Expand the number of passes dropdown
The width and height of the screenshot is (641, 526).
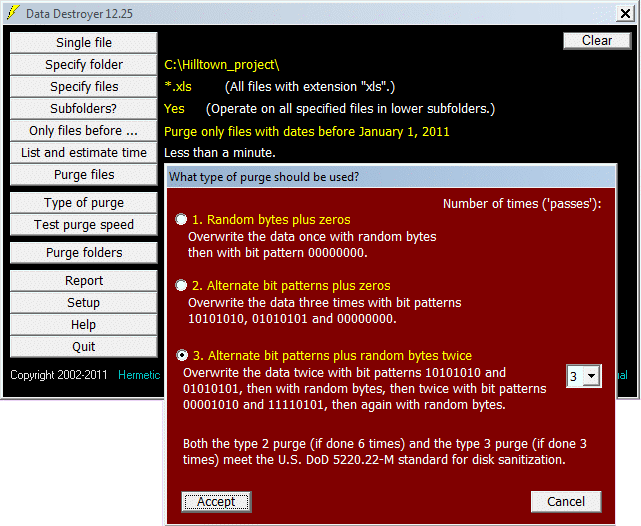click(x=592, y=376)
